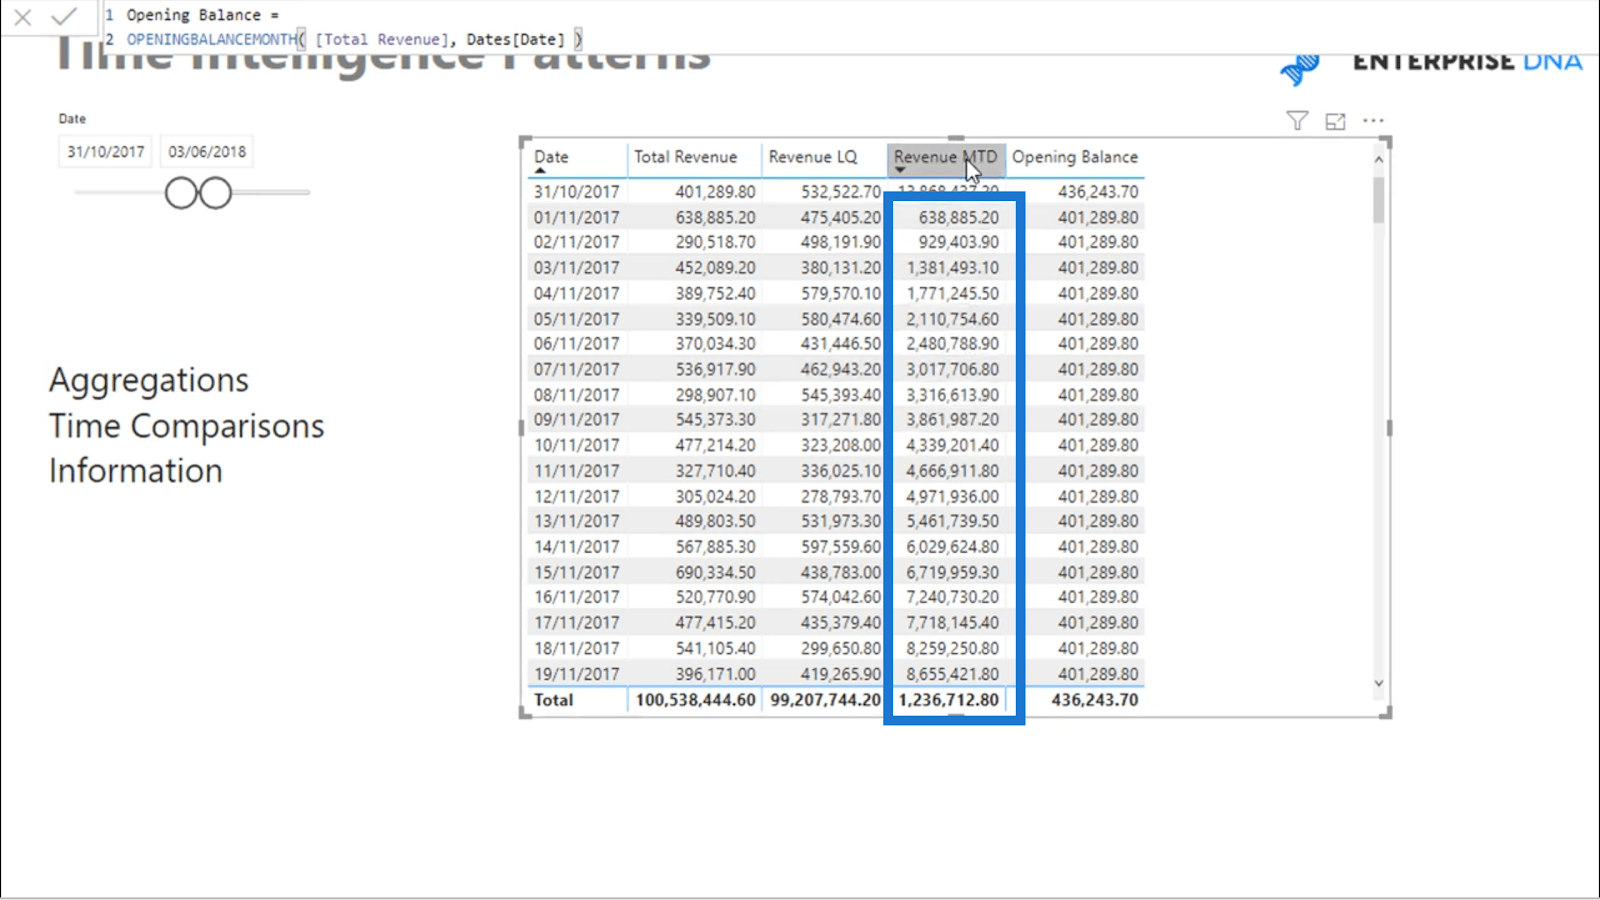The image size is (1600, 900).
Task: Select Revenue MTD value 1,771,245.50
Action: point(952,294)
